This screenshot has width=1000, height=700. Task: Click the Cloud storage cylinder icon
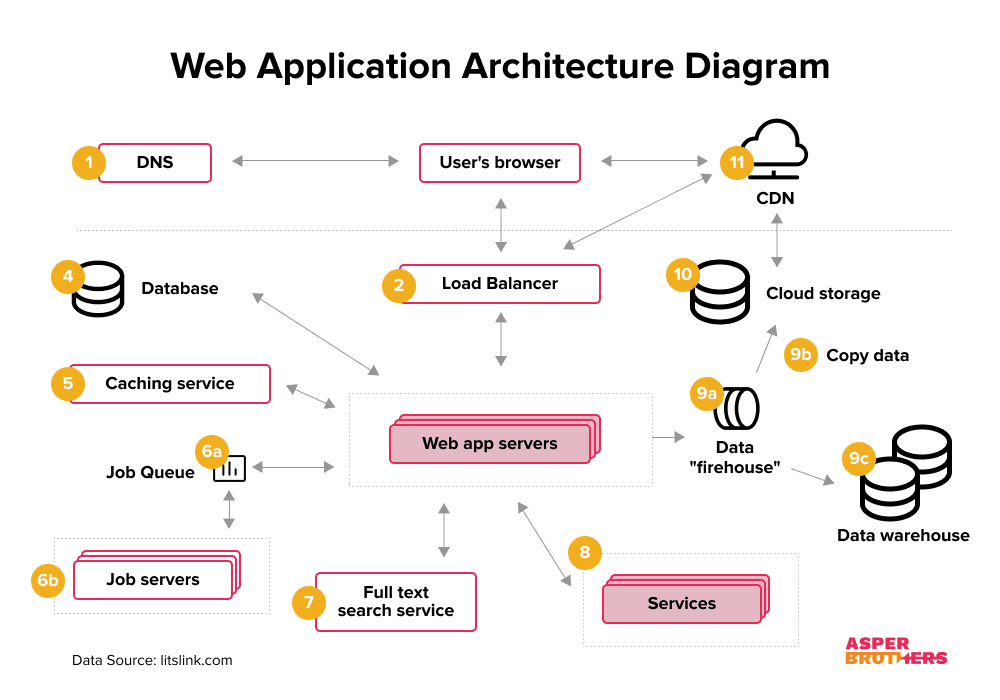[720, 292]
